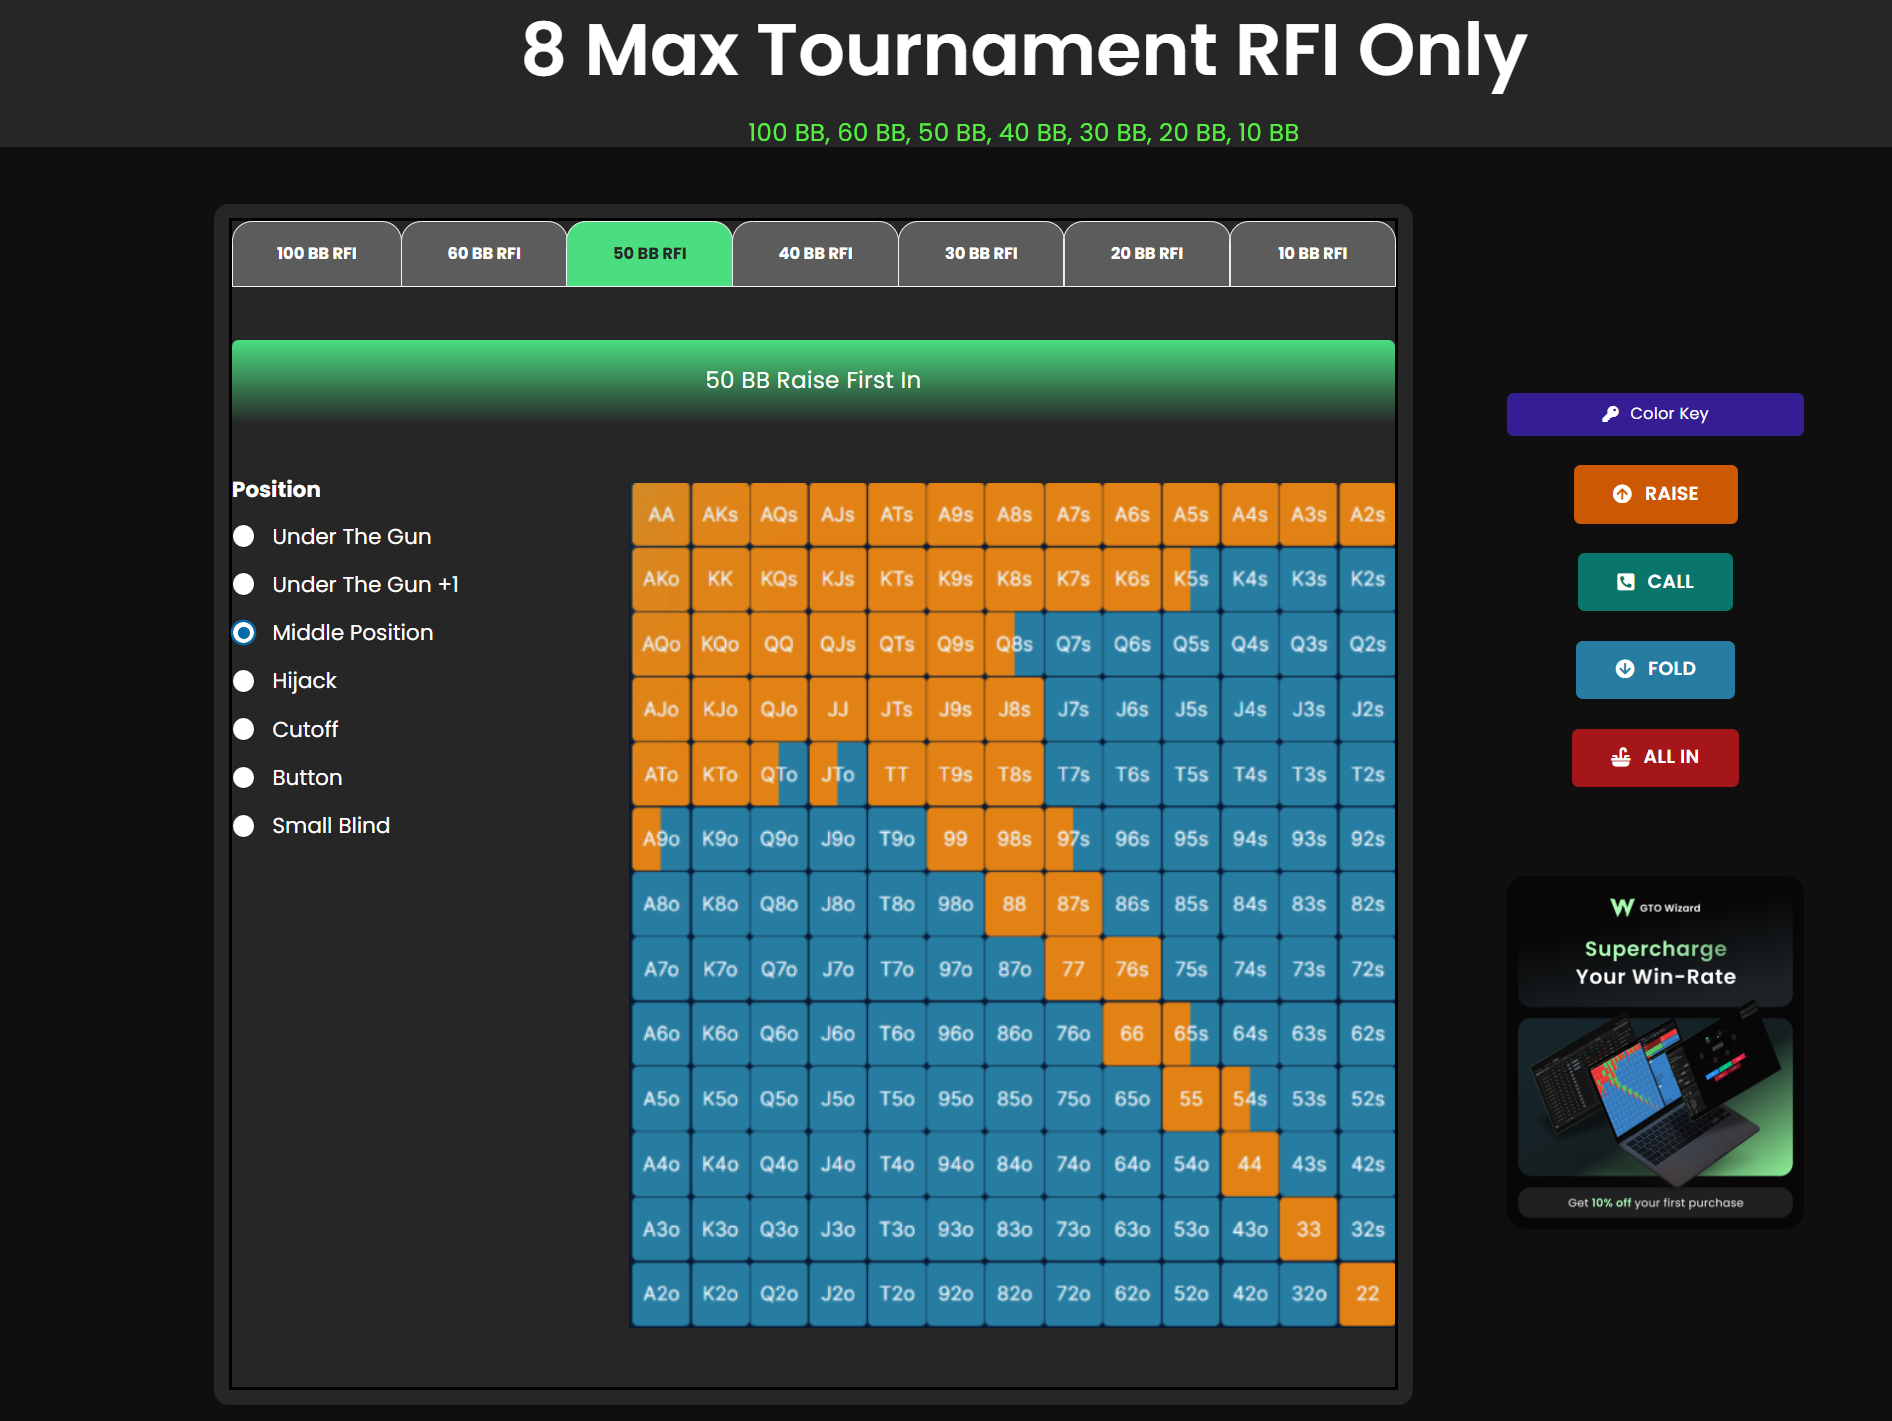The image size is (1892, 1421).
Task: Click the T8s cell in the grid
Action: click(1014, 775)
